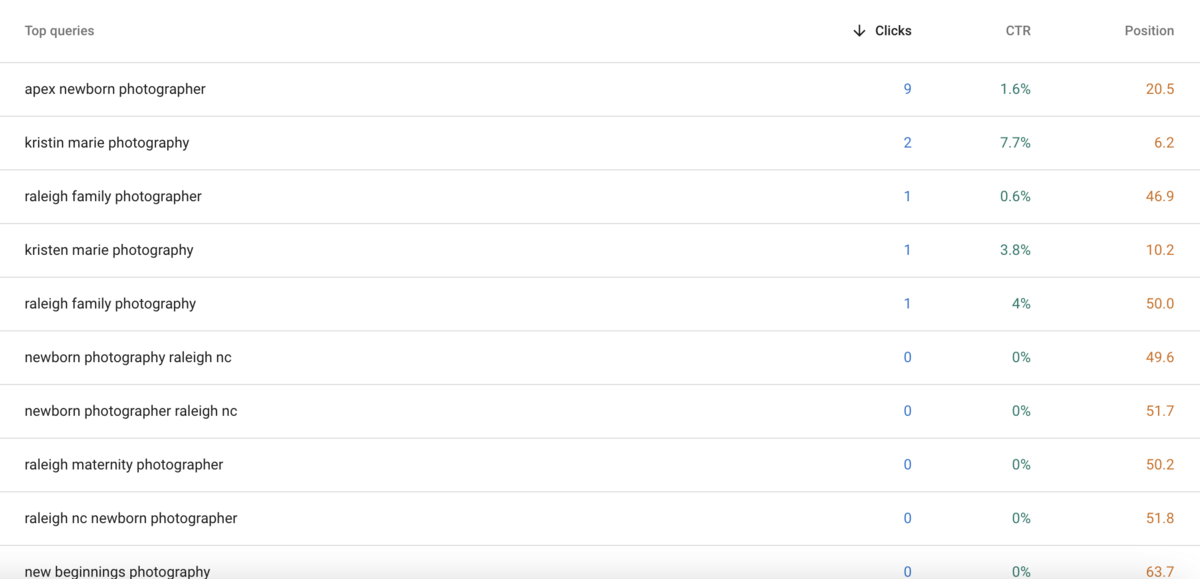This screenshot has width=1200, height=579.
Task: Click newborn photographer raleigh nc query
Action: click(x=131, y=411)
